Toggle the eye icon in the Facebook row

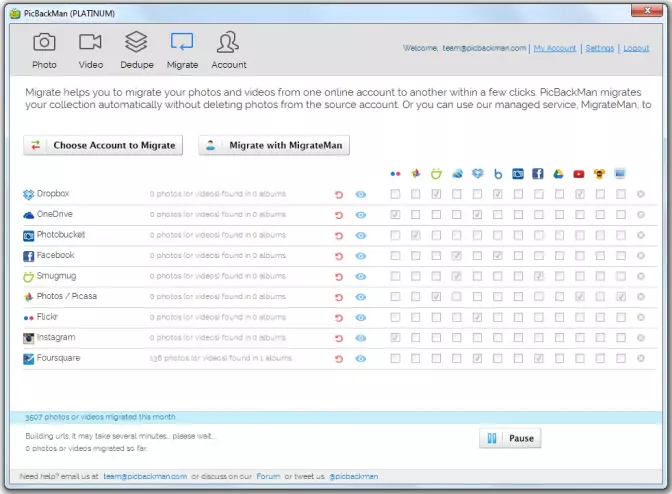(361, 256)
